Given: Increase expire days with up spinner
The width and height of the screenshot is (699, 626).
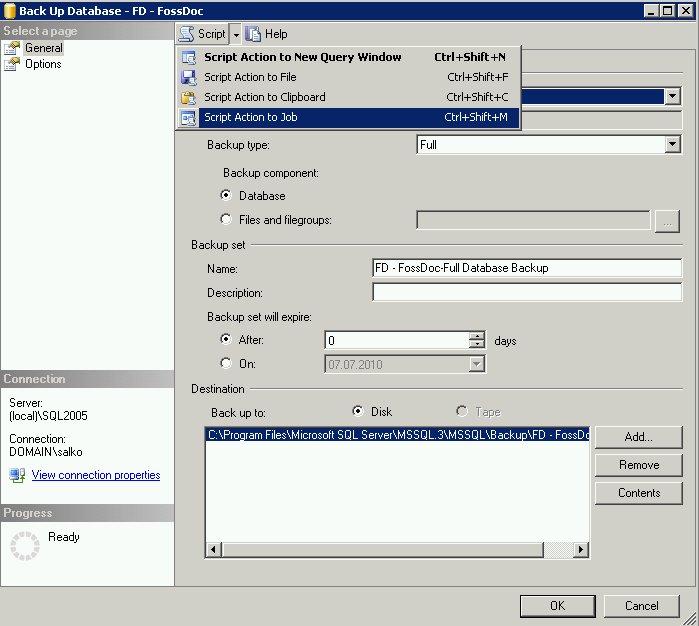Looking at the screenshot, I should [x=477, y=336].
